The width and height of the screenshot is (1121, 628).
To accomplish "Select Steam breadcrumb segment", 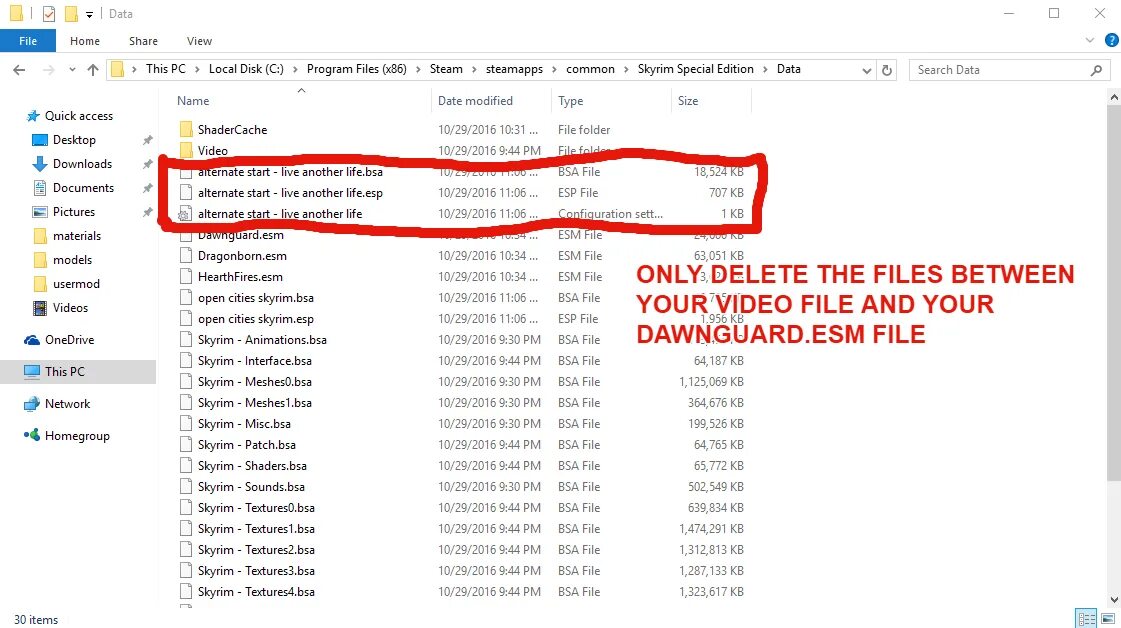I will coord(446,69).
